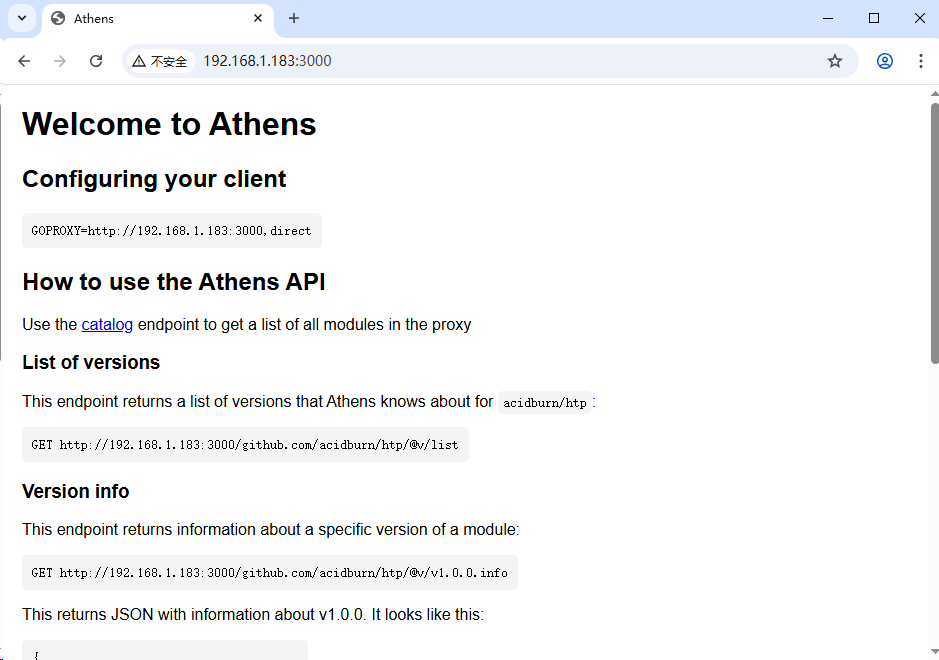Click the Welcome to Athens heading
This screenshot has width=939, height=660.
coord(169,124)
